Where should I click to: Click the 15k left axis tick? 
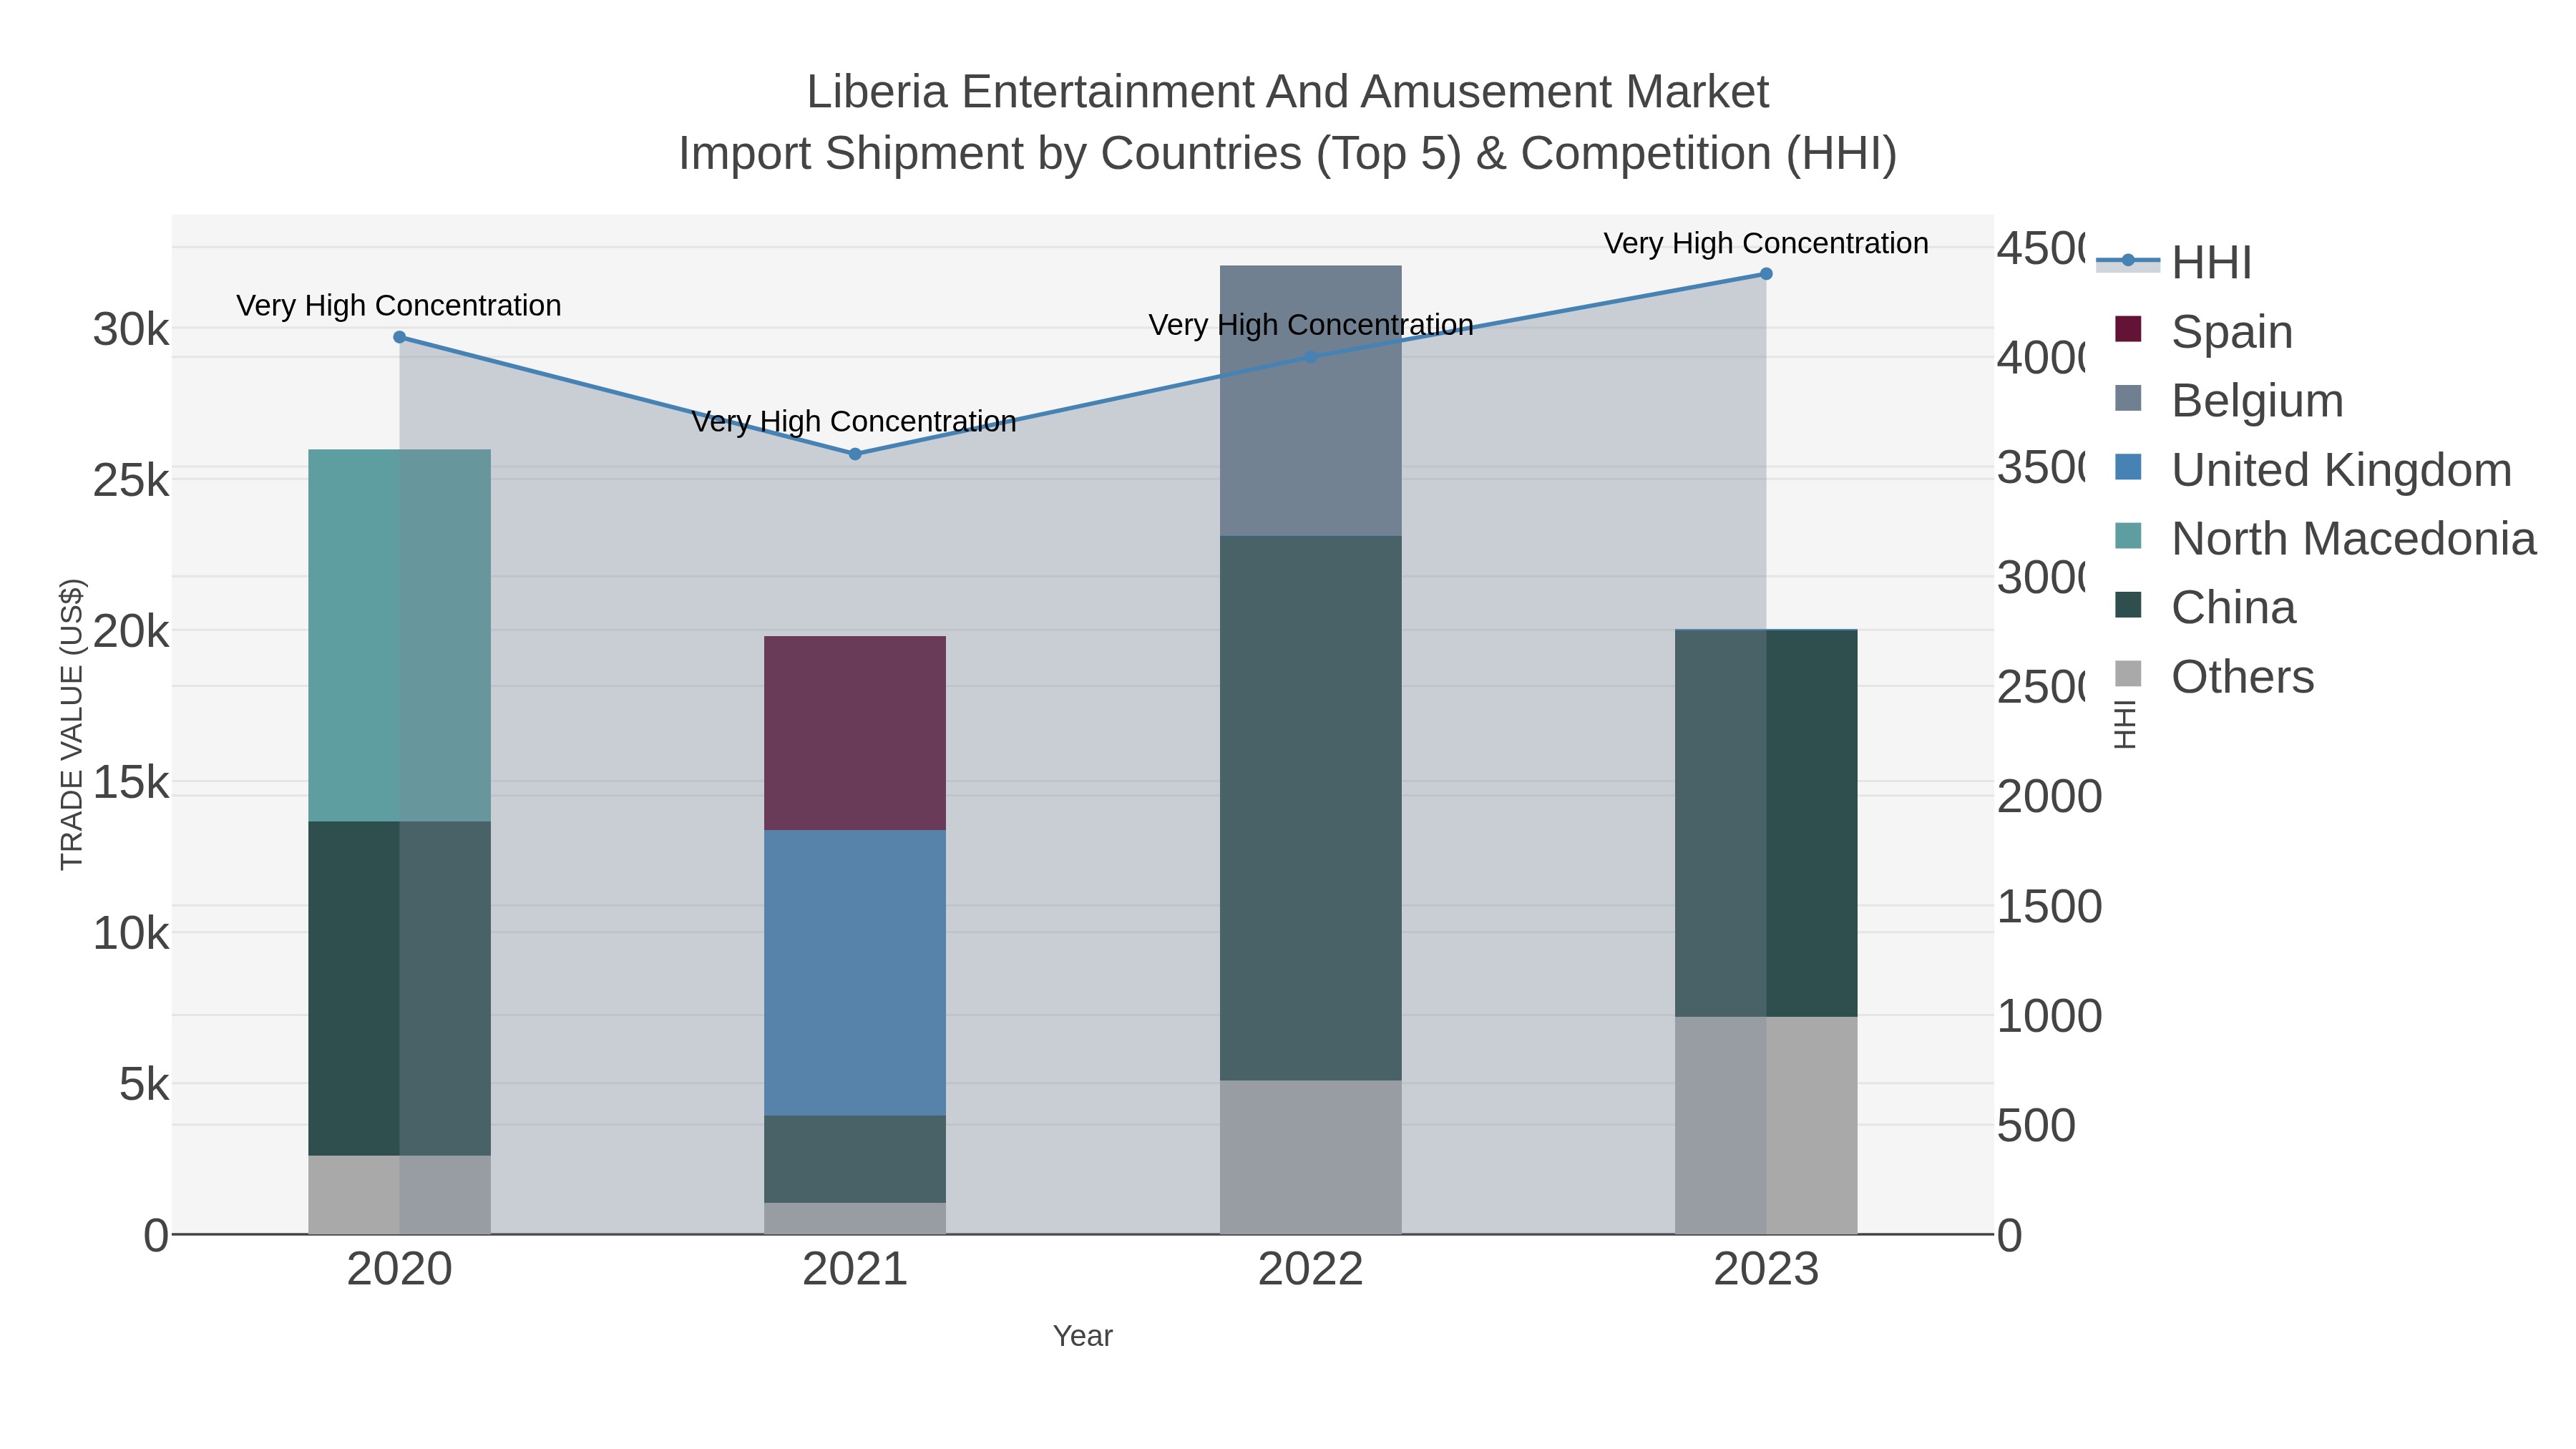pos(131,782)
